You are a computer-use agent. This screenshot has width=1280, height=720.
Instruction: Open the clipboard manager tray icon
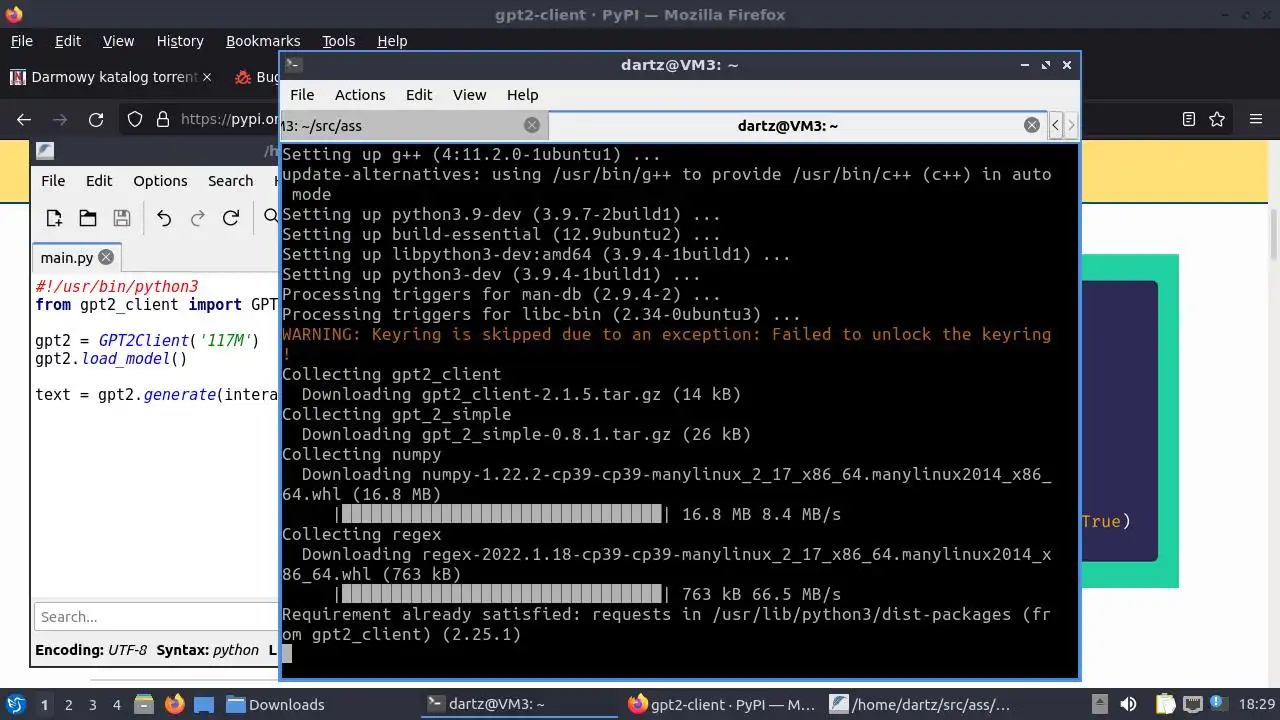(1165, 704)
